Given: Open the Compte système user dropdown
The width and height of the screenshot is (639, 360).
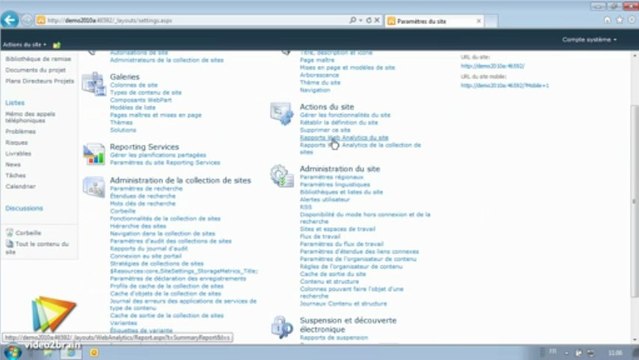Looking at the screenshot, I should [x=589, y=40].
